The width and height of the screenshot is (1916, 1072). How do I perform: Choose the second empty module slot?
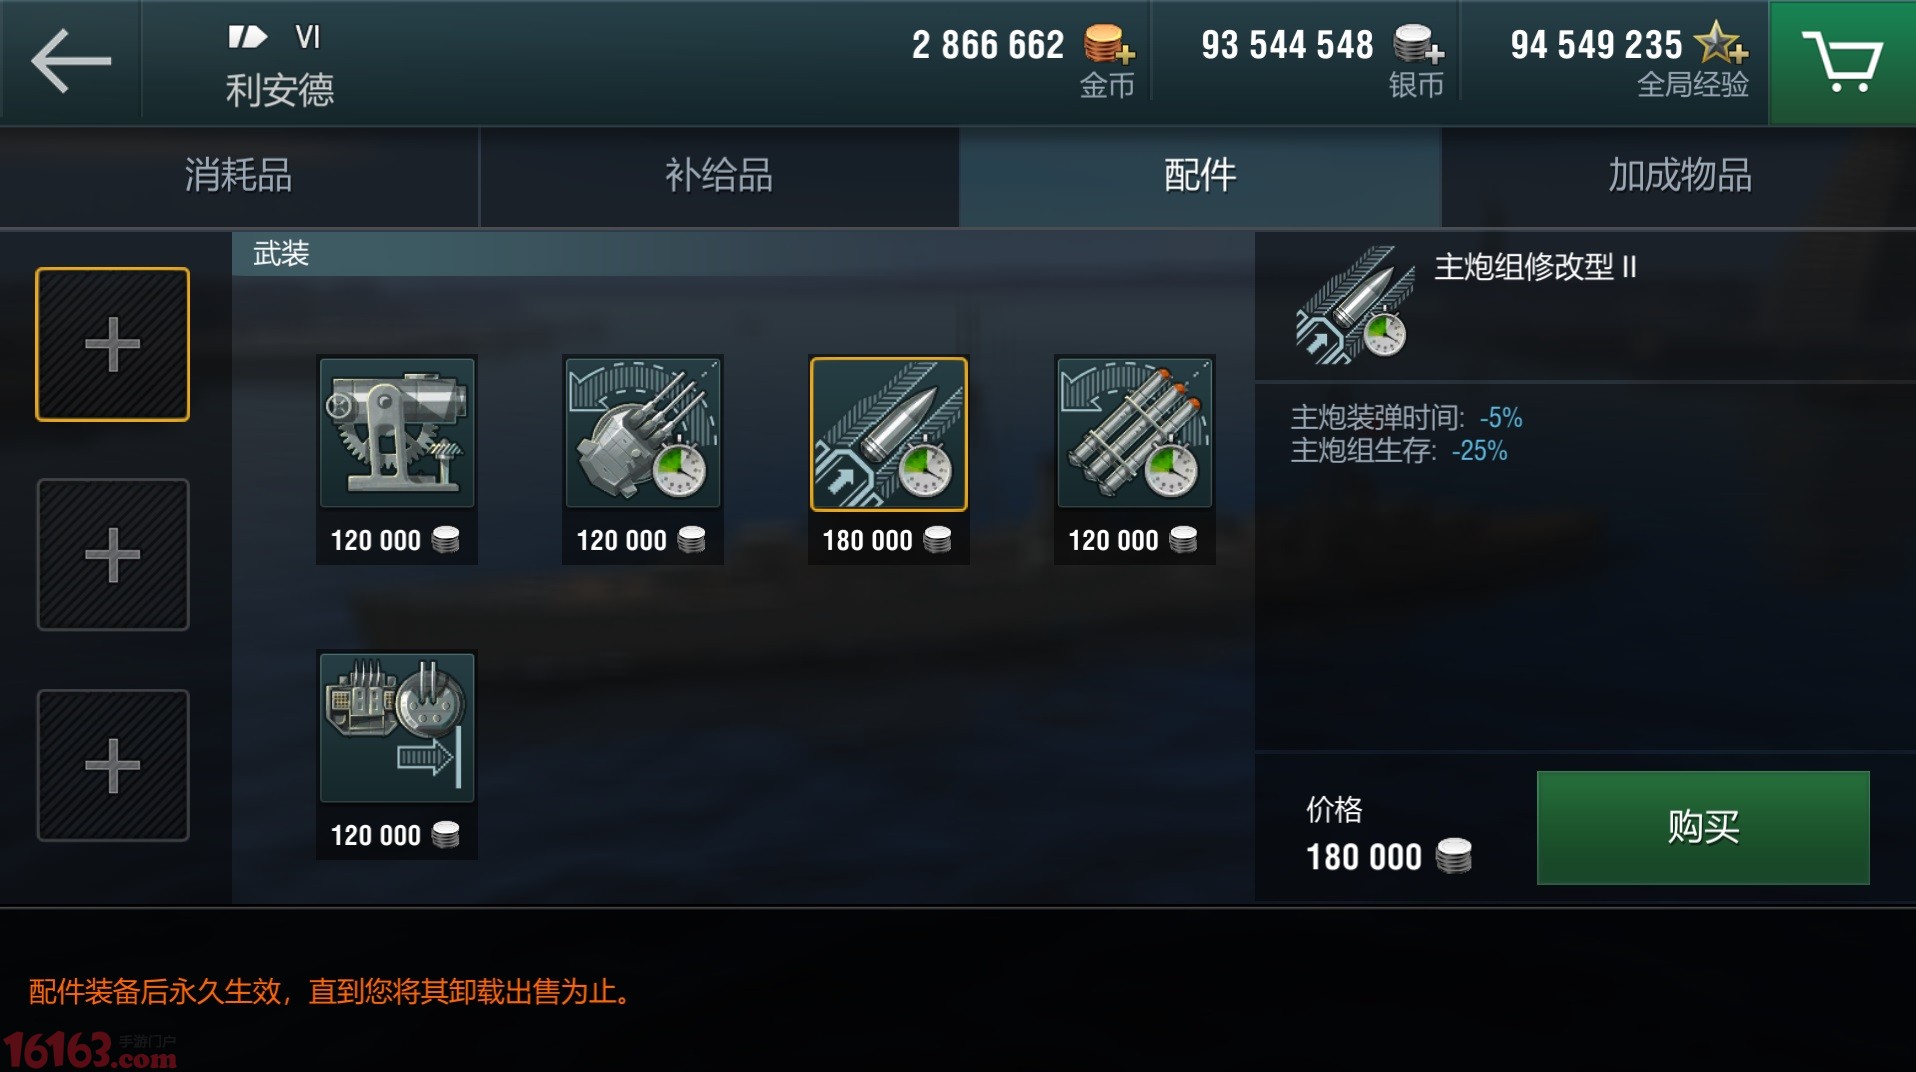[x=112, y=554]
